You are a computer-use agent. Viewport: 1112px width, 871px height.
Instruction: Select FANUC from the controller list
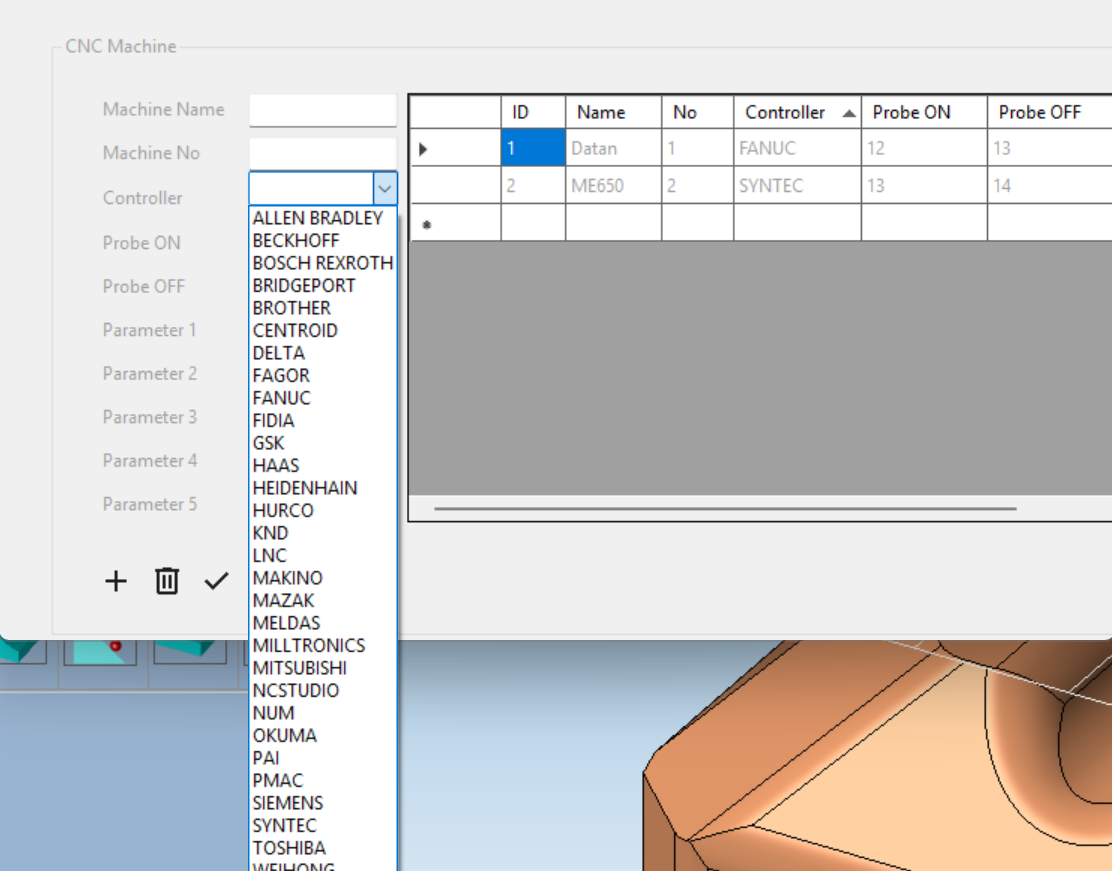tap(282, 398)
